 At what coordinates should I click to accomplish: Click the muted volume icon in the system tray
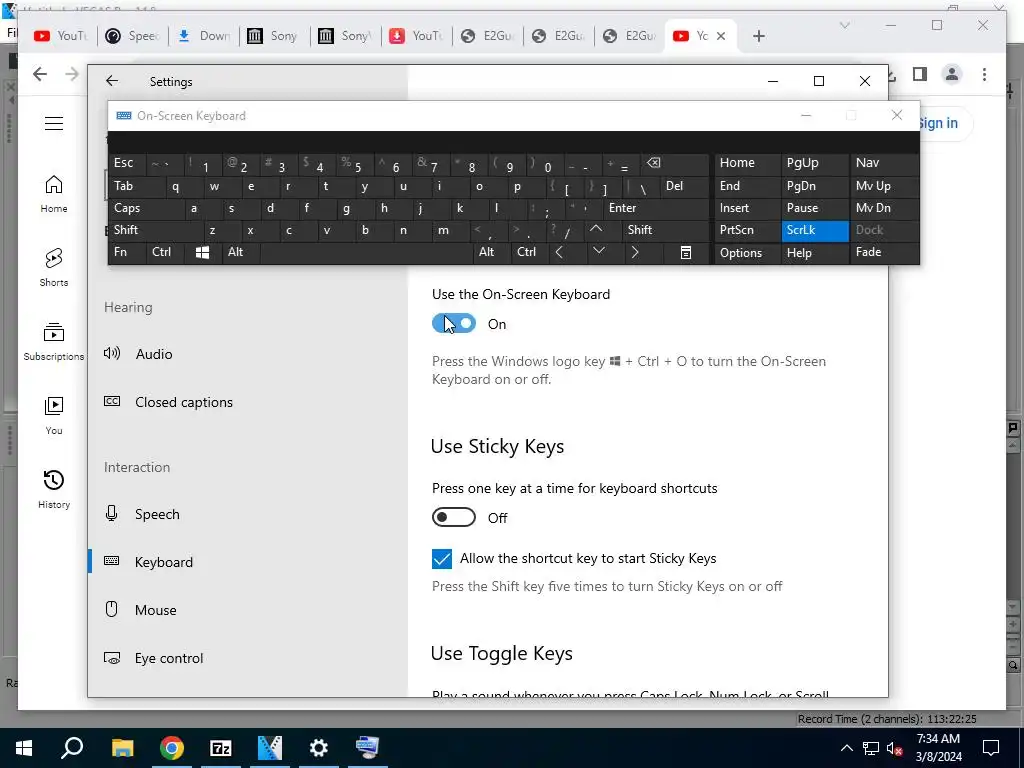click(894, 748)
